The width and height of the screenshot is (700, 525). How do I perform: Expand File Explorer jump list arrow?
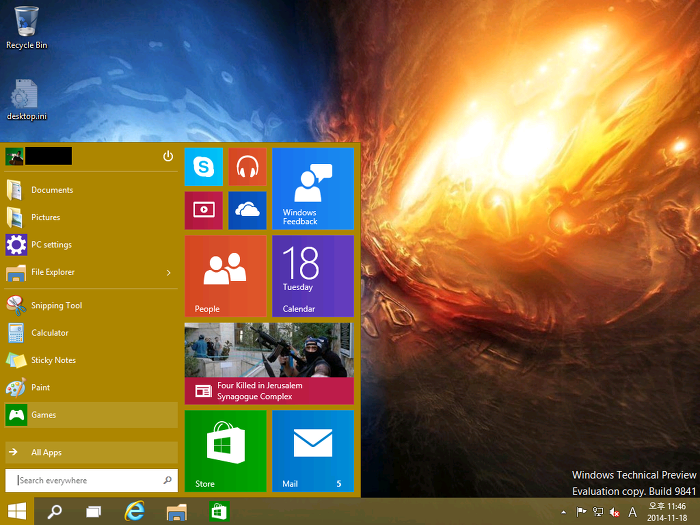point(168,272)
